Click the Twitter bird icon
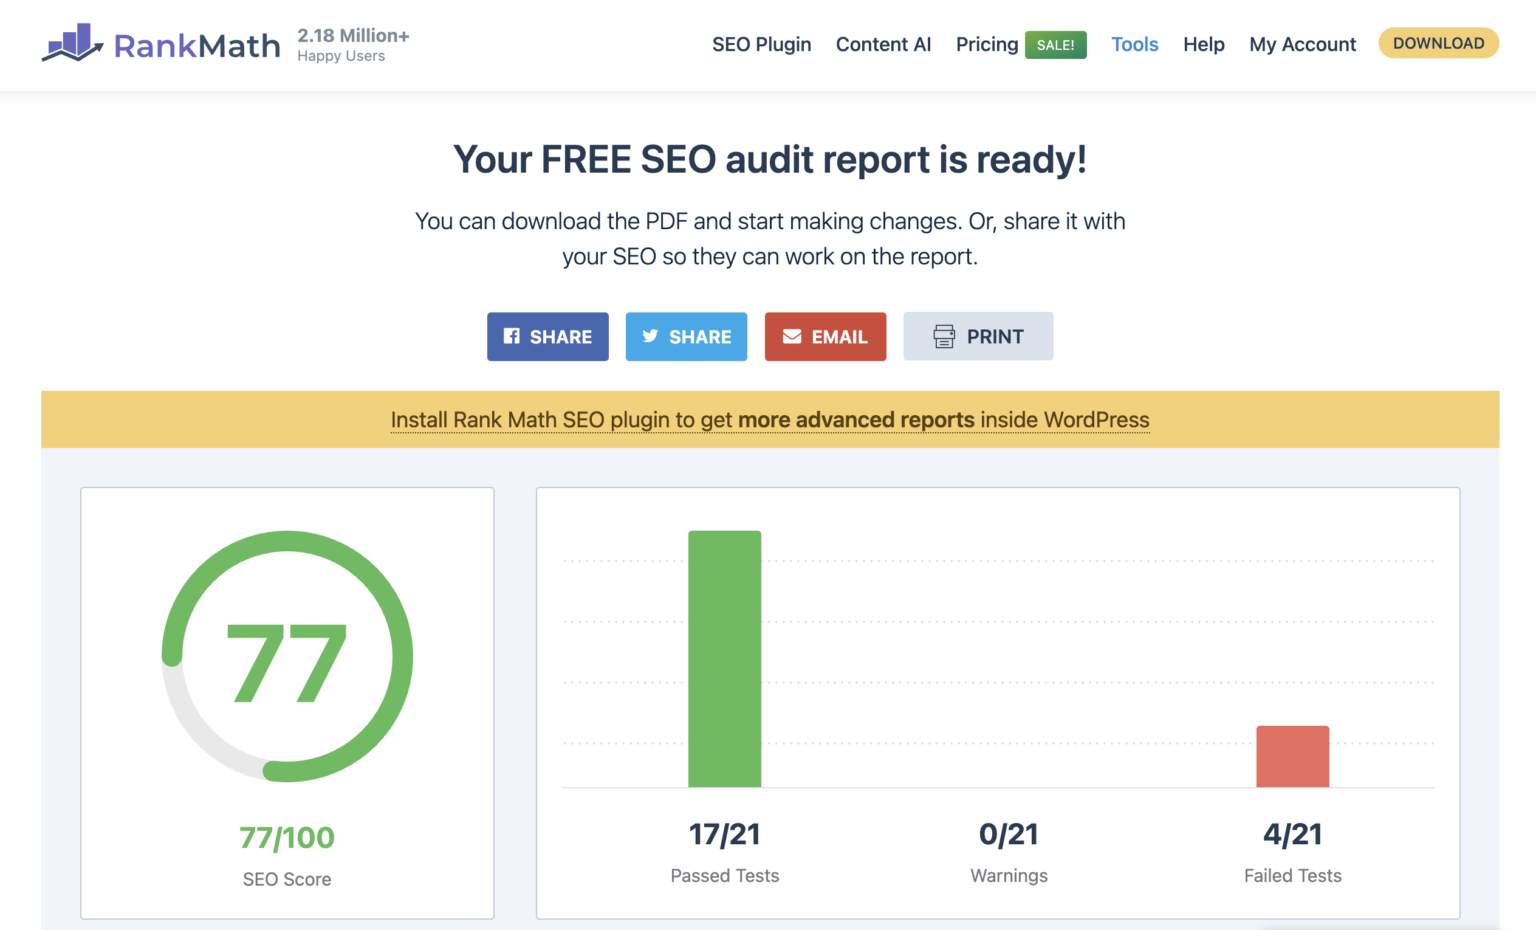Viewport: 1536px width, 930px height. (x=651, y=336)
